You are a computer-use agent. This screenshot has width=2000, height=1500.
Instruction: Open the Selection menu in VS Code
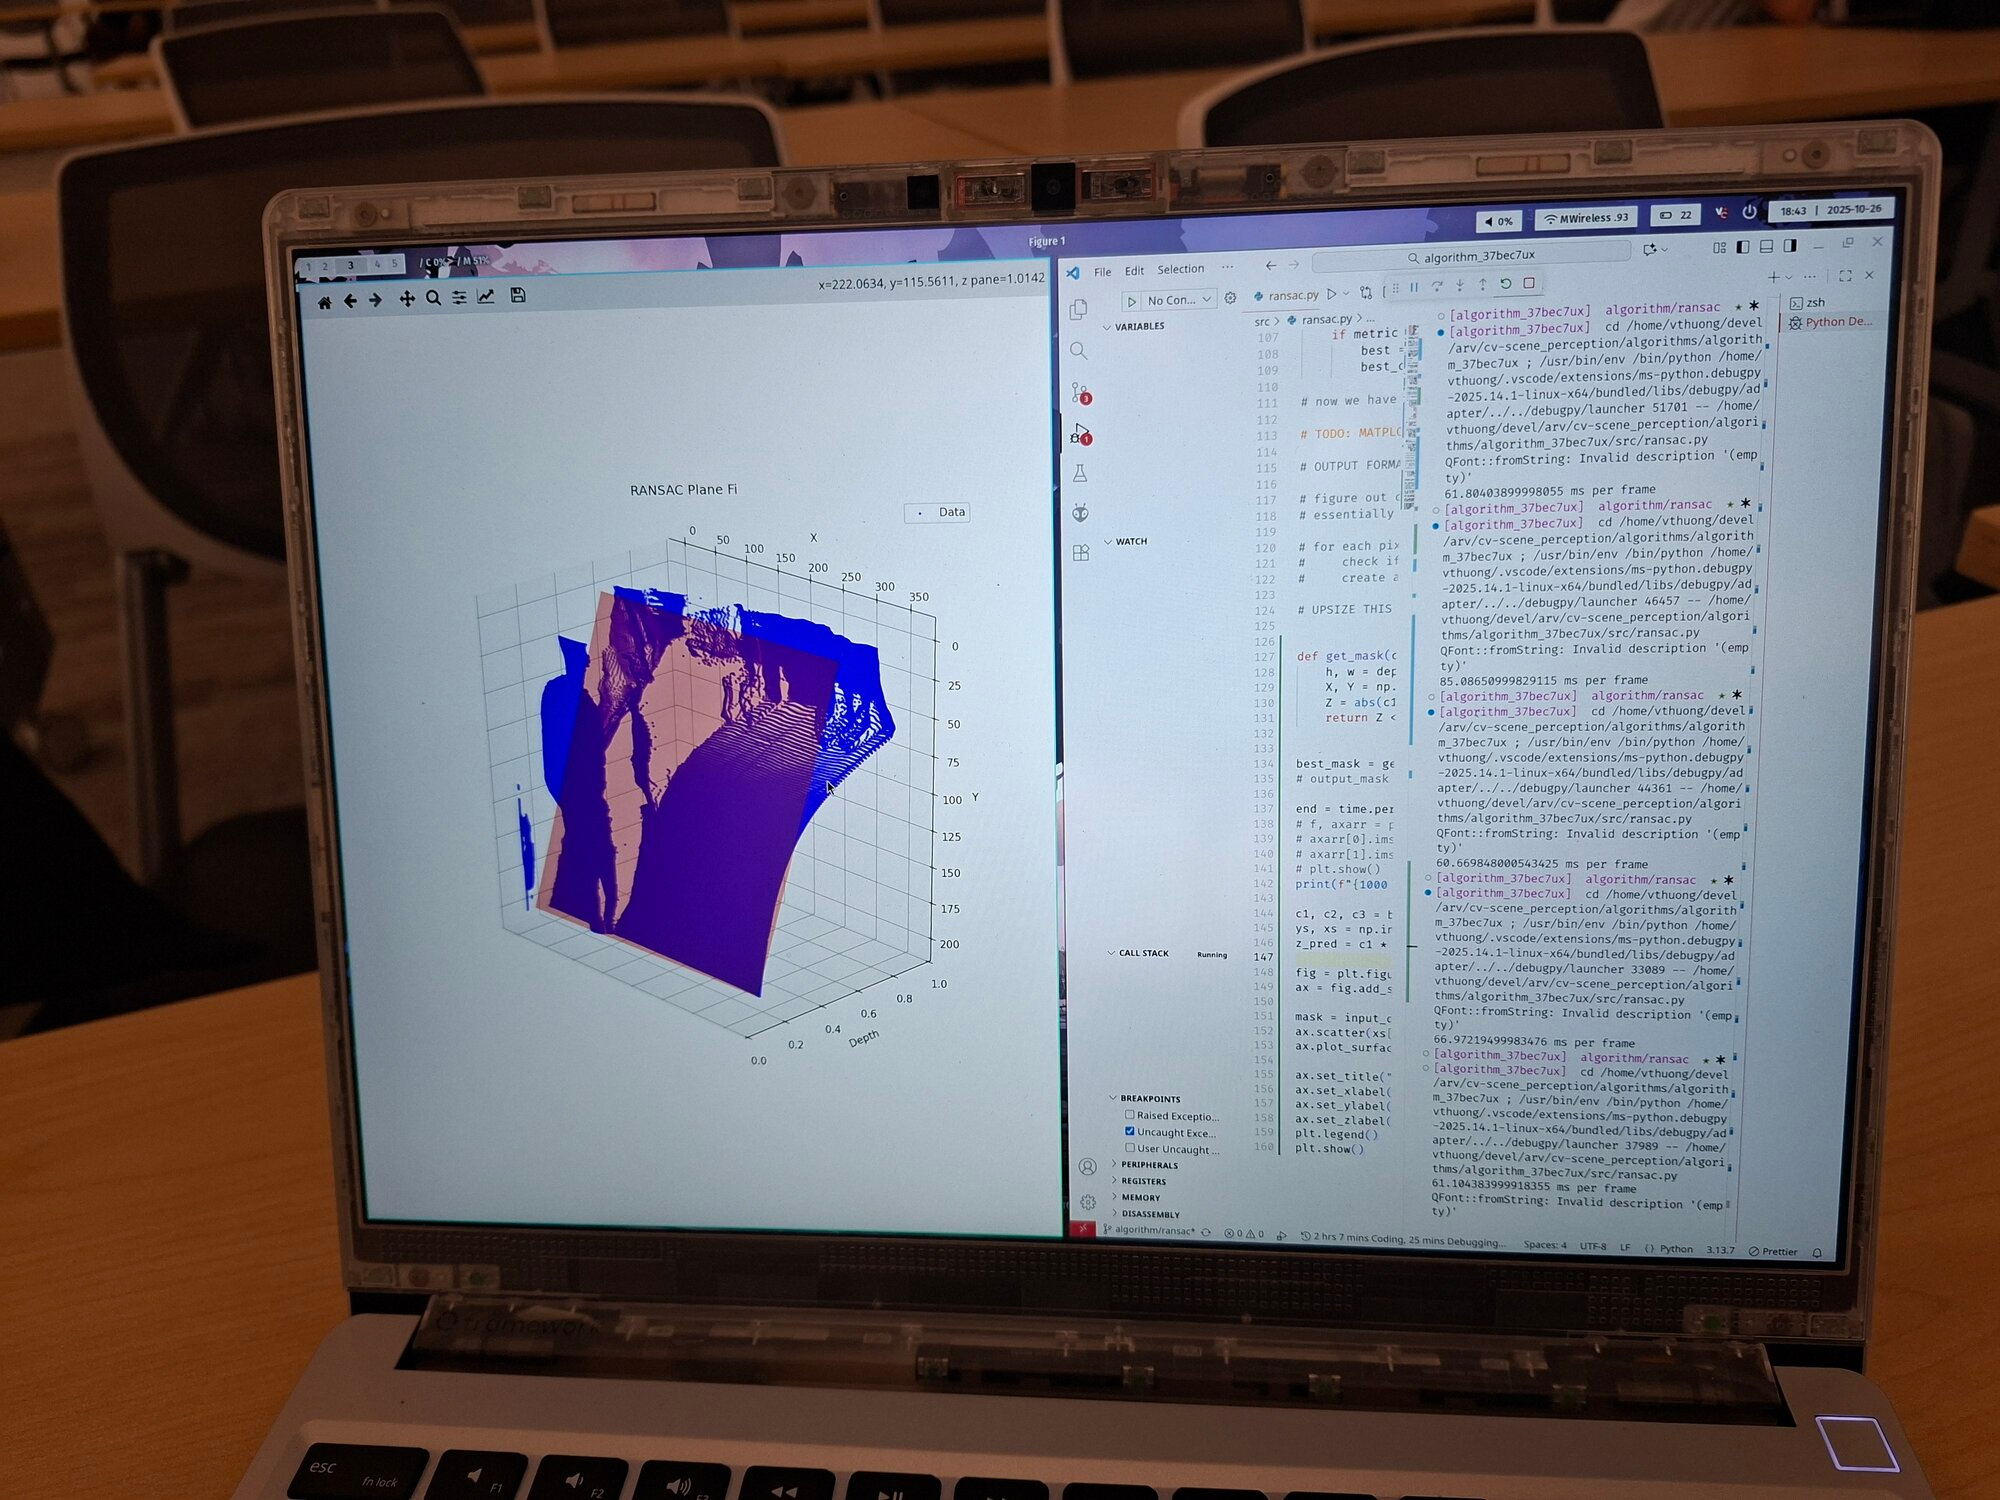click(1181, 270)
